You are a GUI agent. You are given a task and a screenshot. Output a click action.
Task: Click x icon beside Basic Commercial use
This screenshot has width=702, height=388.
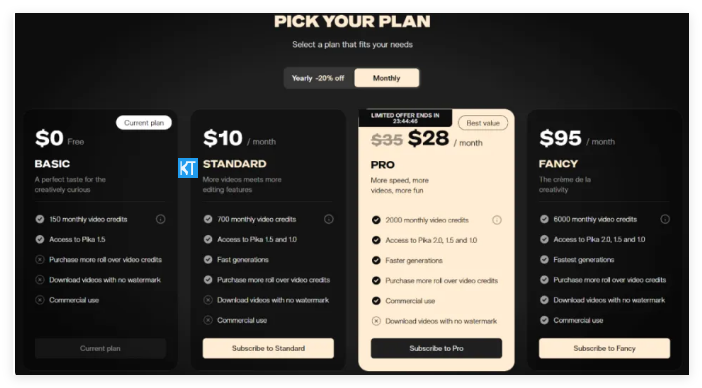40,300
